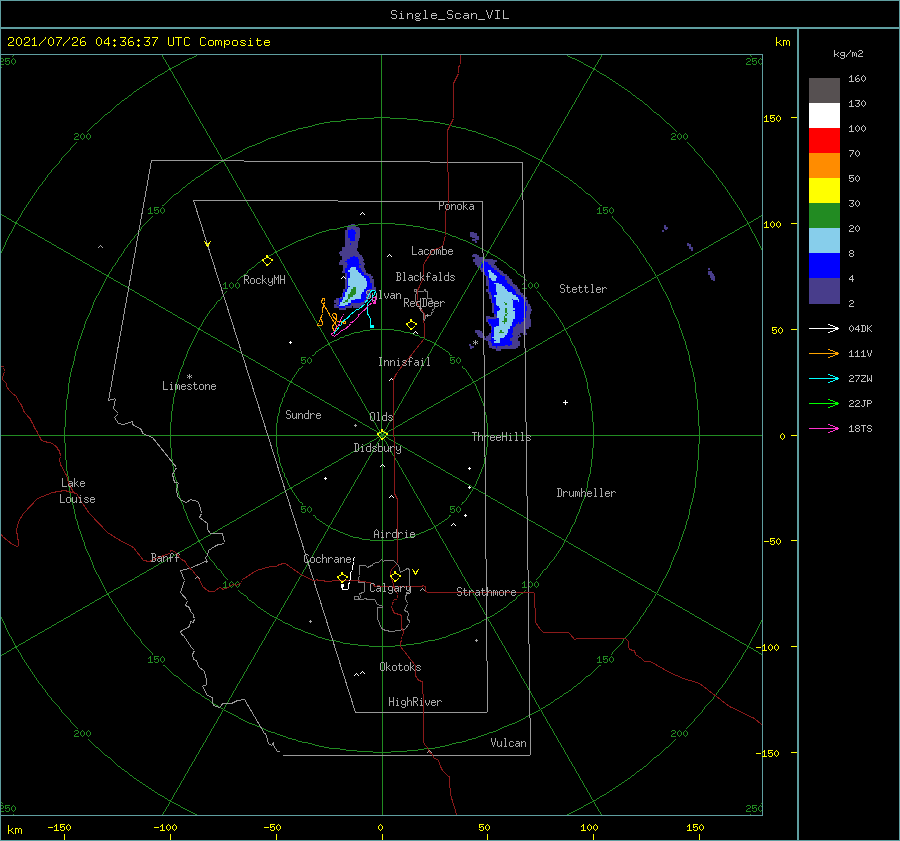
Task: Click the HighRiver city label
Action: [415, 702]
